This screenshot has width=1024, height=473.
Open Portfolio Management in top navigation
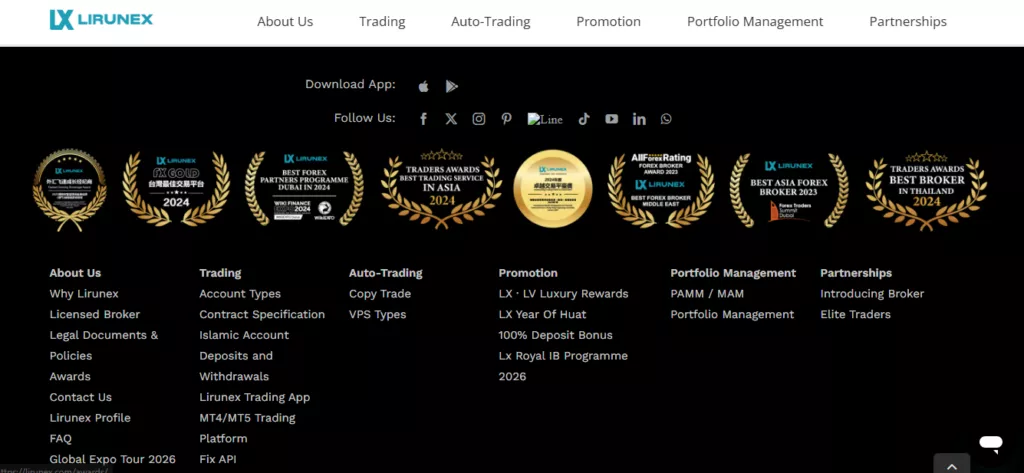click(755, 22)
